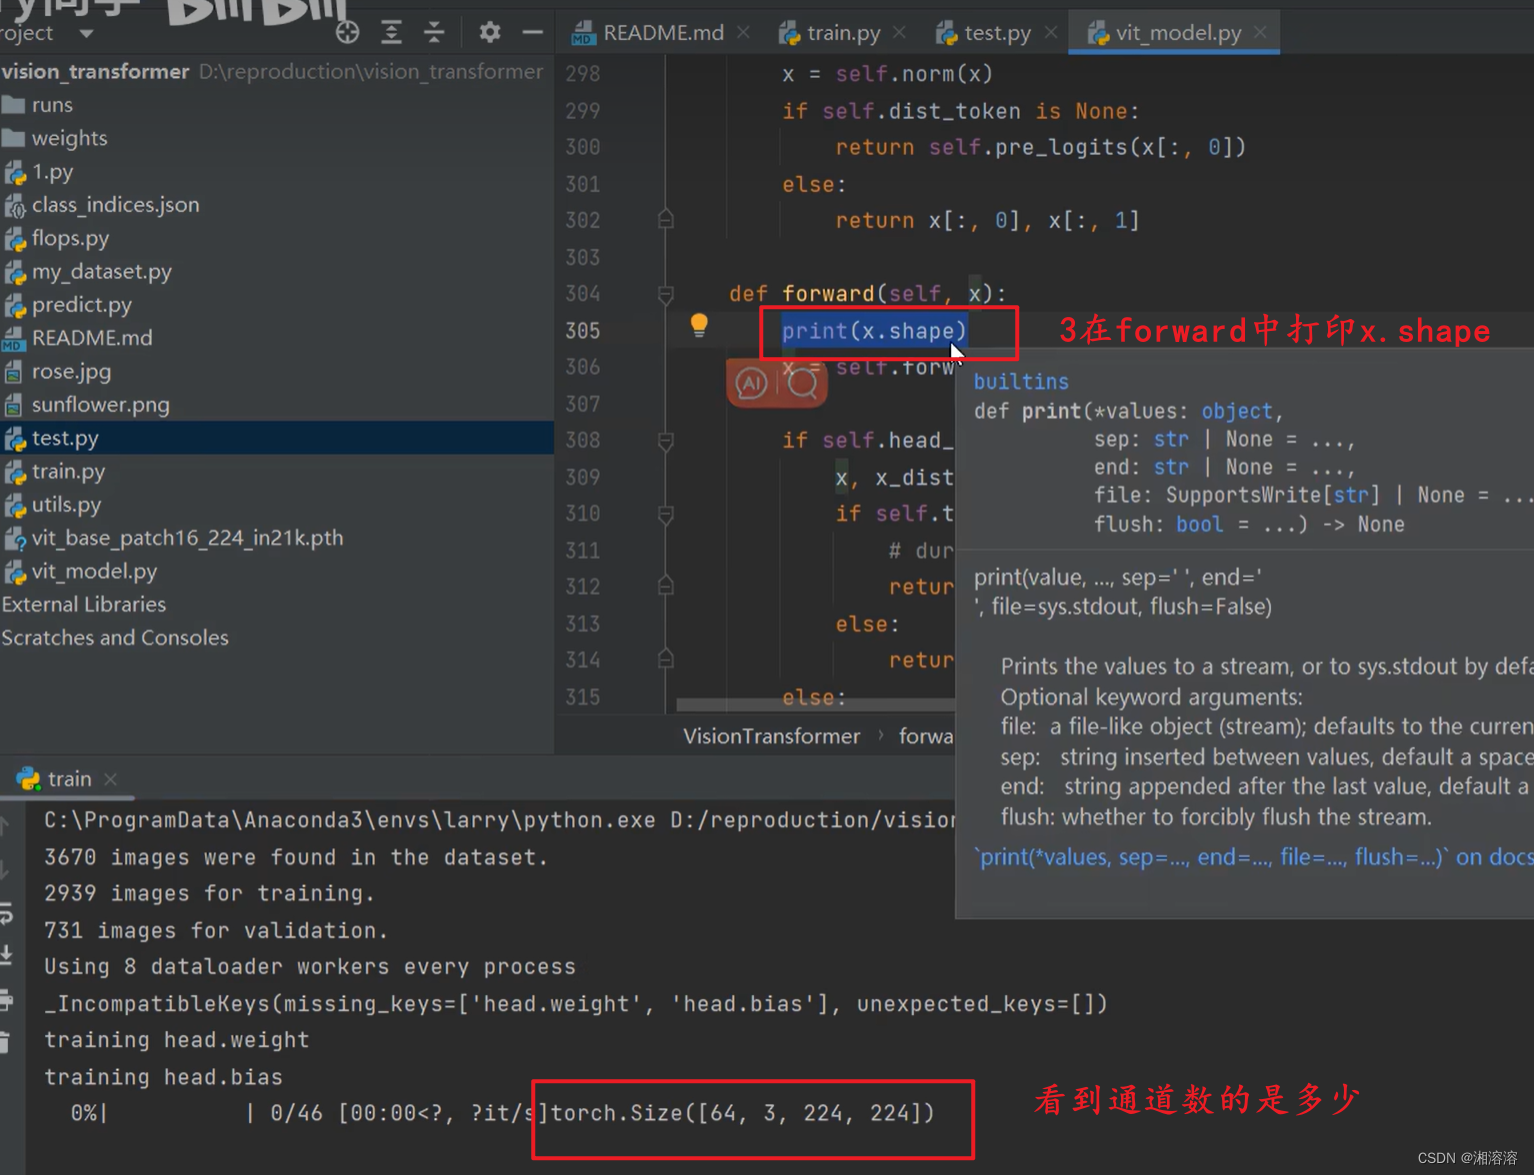Select sunflower.png image file
The image size is (1534, 1175).
[x=100, y=405]
